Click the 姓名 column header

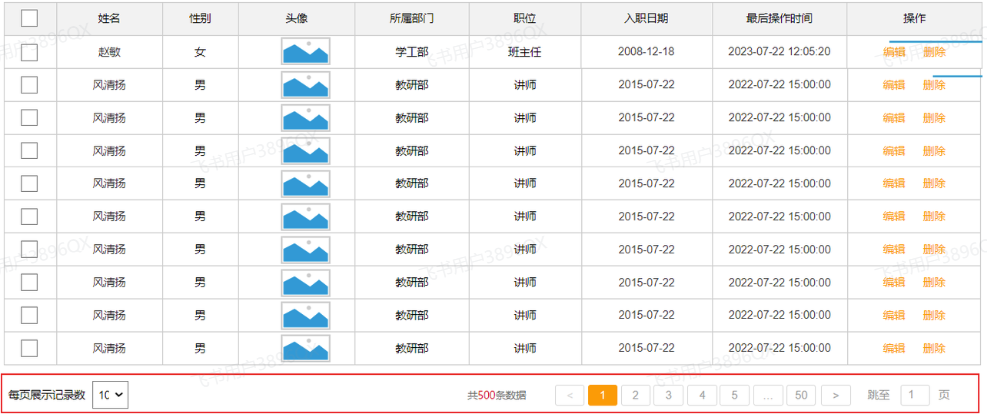pyautogui.click(x=110, y=19)
